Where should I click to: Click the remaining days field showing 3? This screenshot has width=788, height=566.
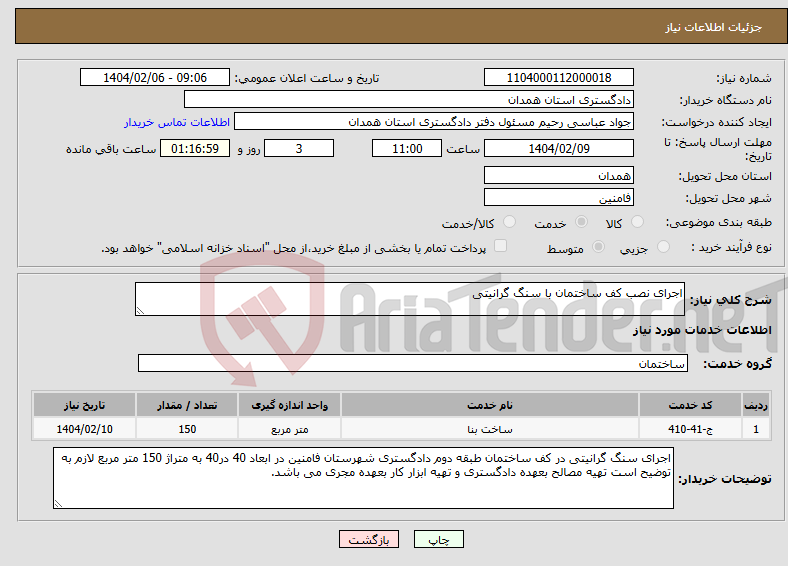click(299, 148)
